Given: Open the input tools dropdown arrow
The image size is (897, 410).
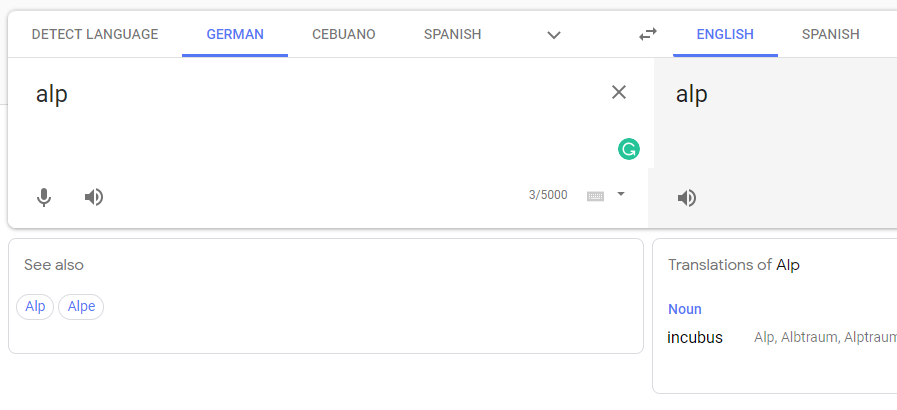Looking at the screenshot, I should point(621,194).
